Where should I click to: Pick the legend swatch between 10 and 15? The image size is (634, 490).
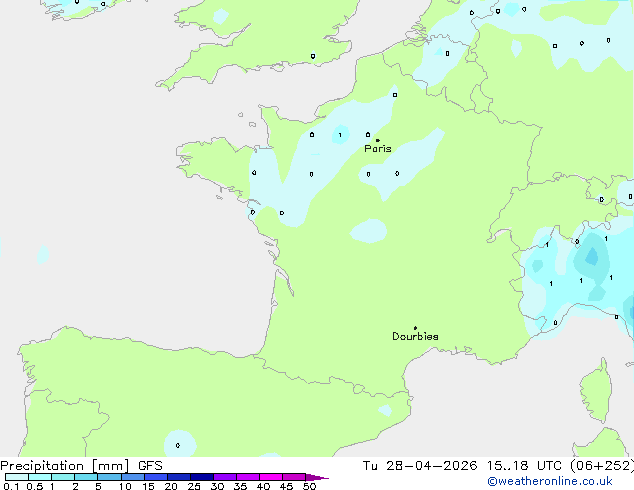[x=133, y=477]
